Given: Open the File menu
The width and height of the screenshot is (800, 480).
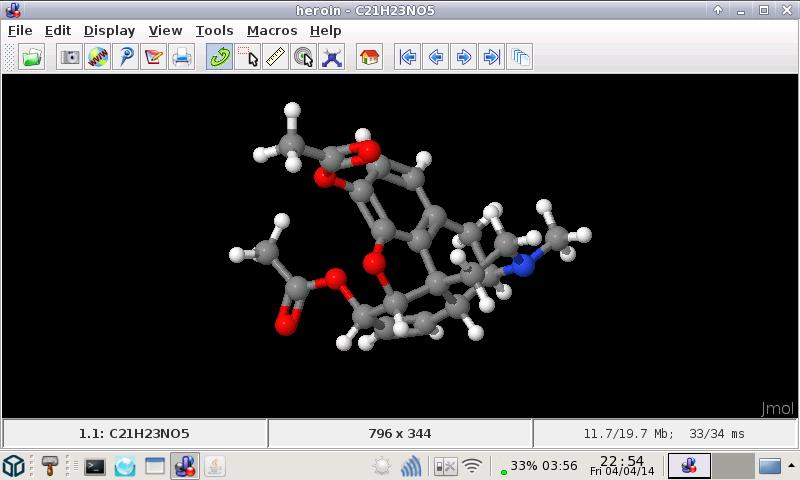Looking at the screenshot, I should coord(20,31).
